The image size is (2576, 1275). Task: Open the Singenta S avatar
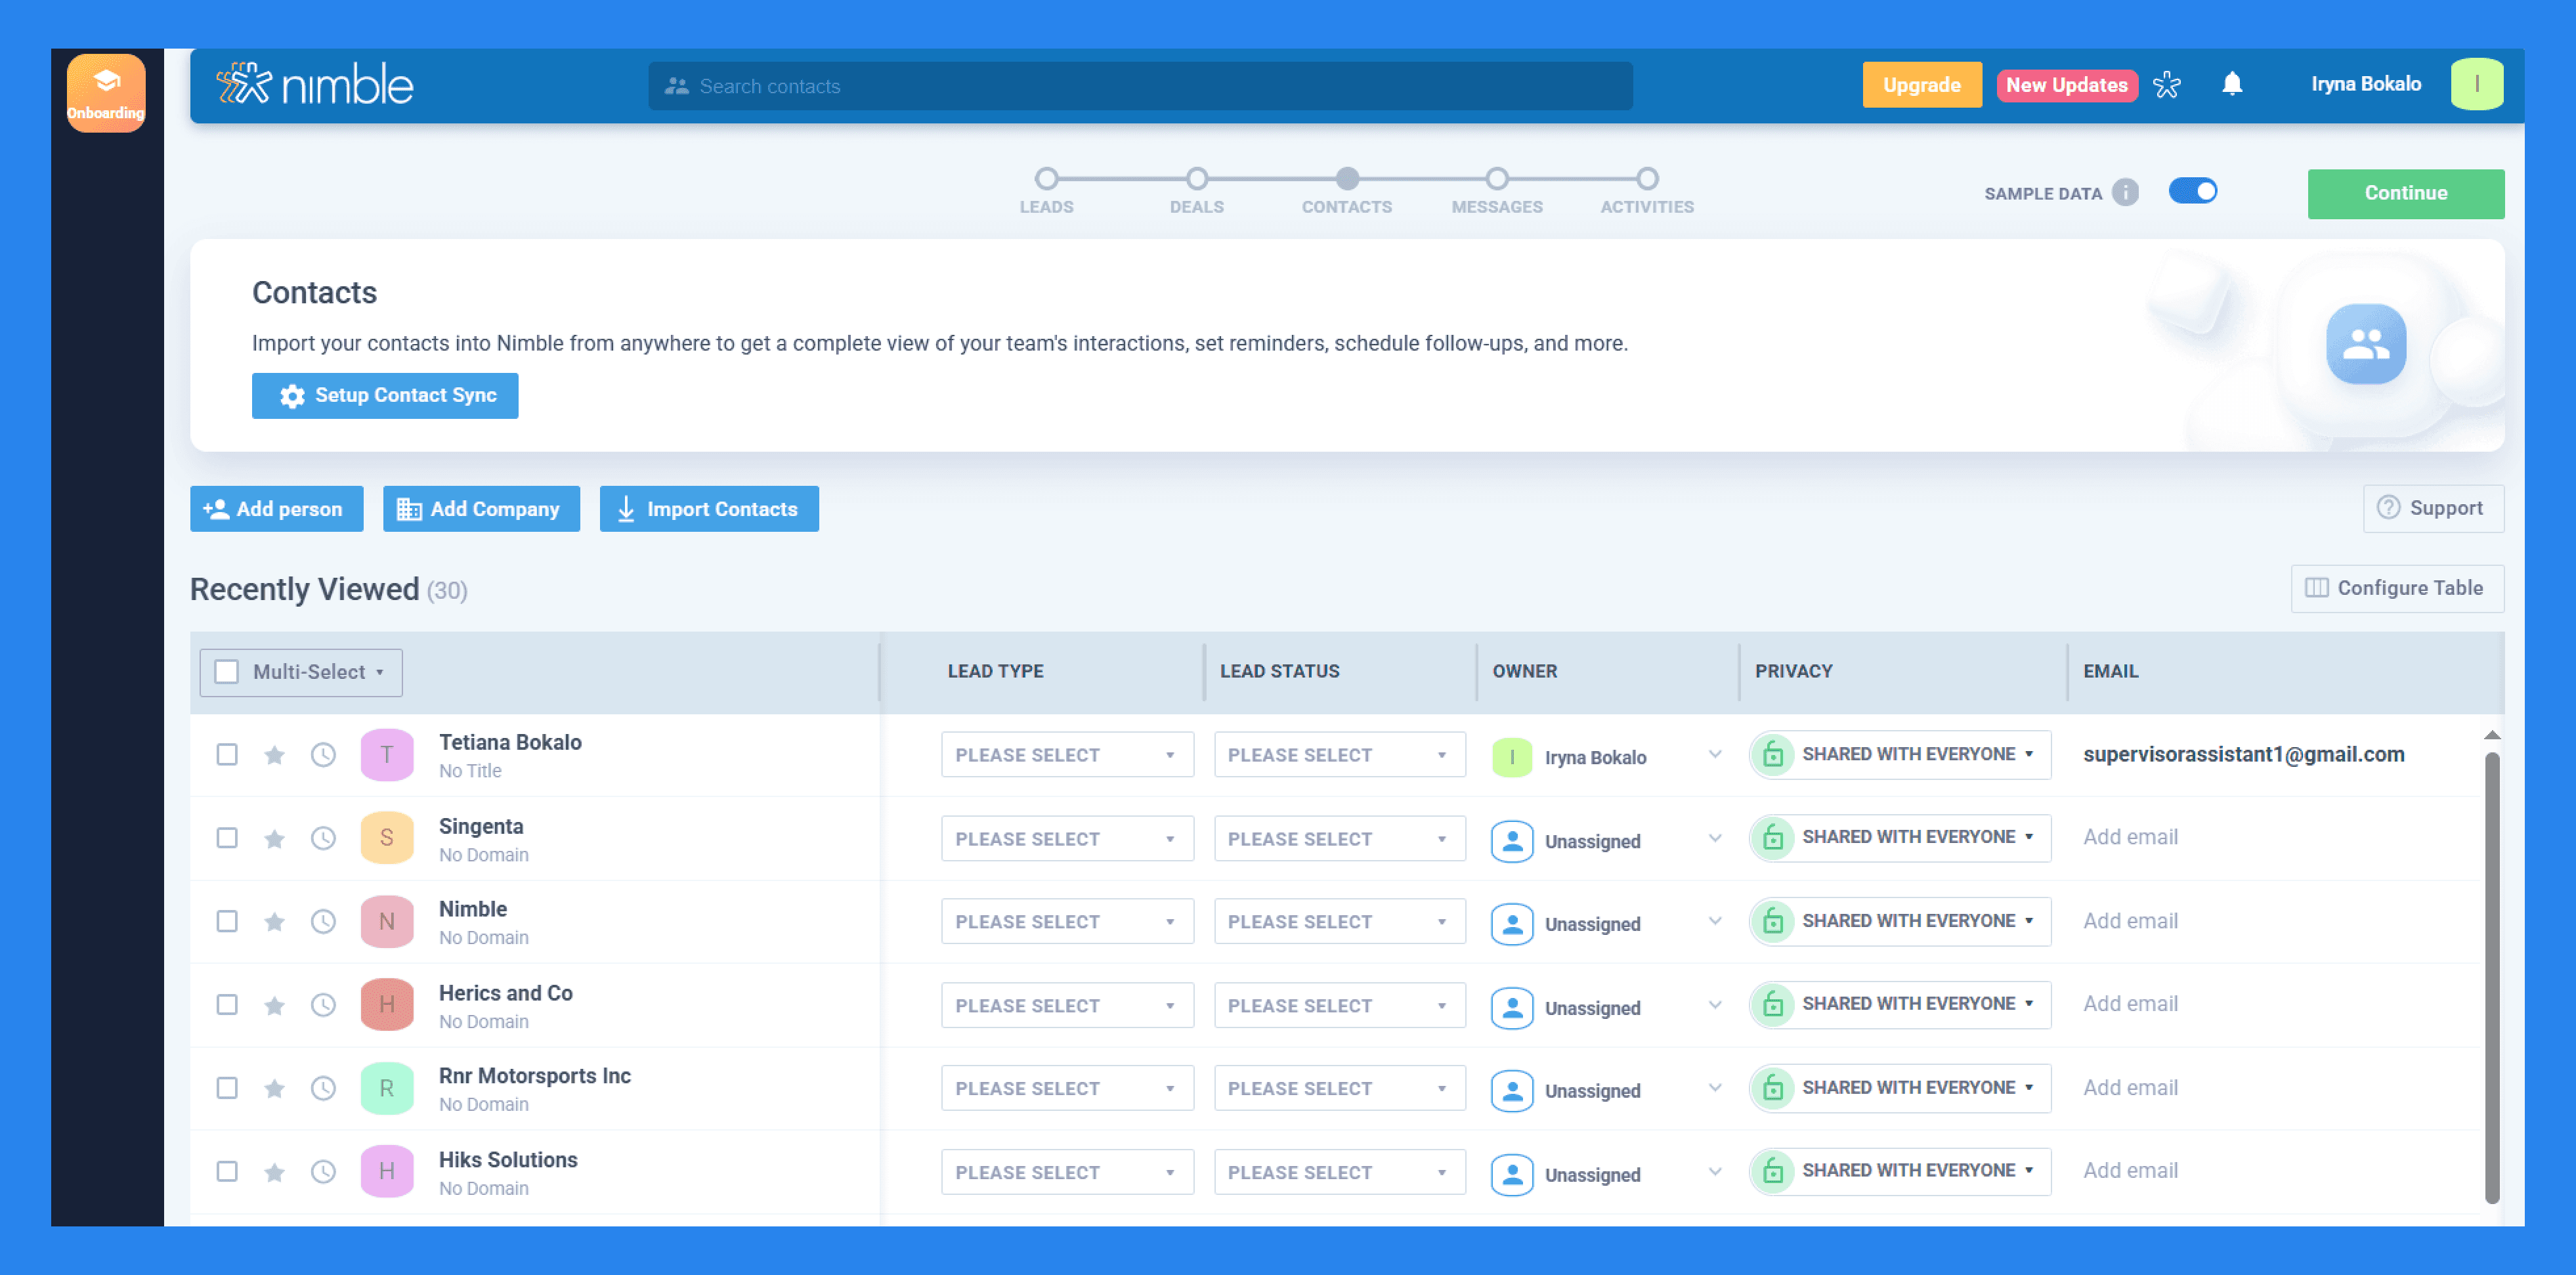click(387, 839)
